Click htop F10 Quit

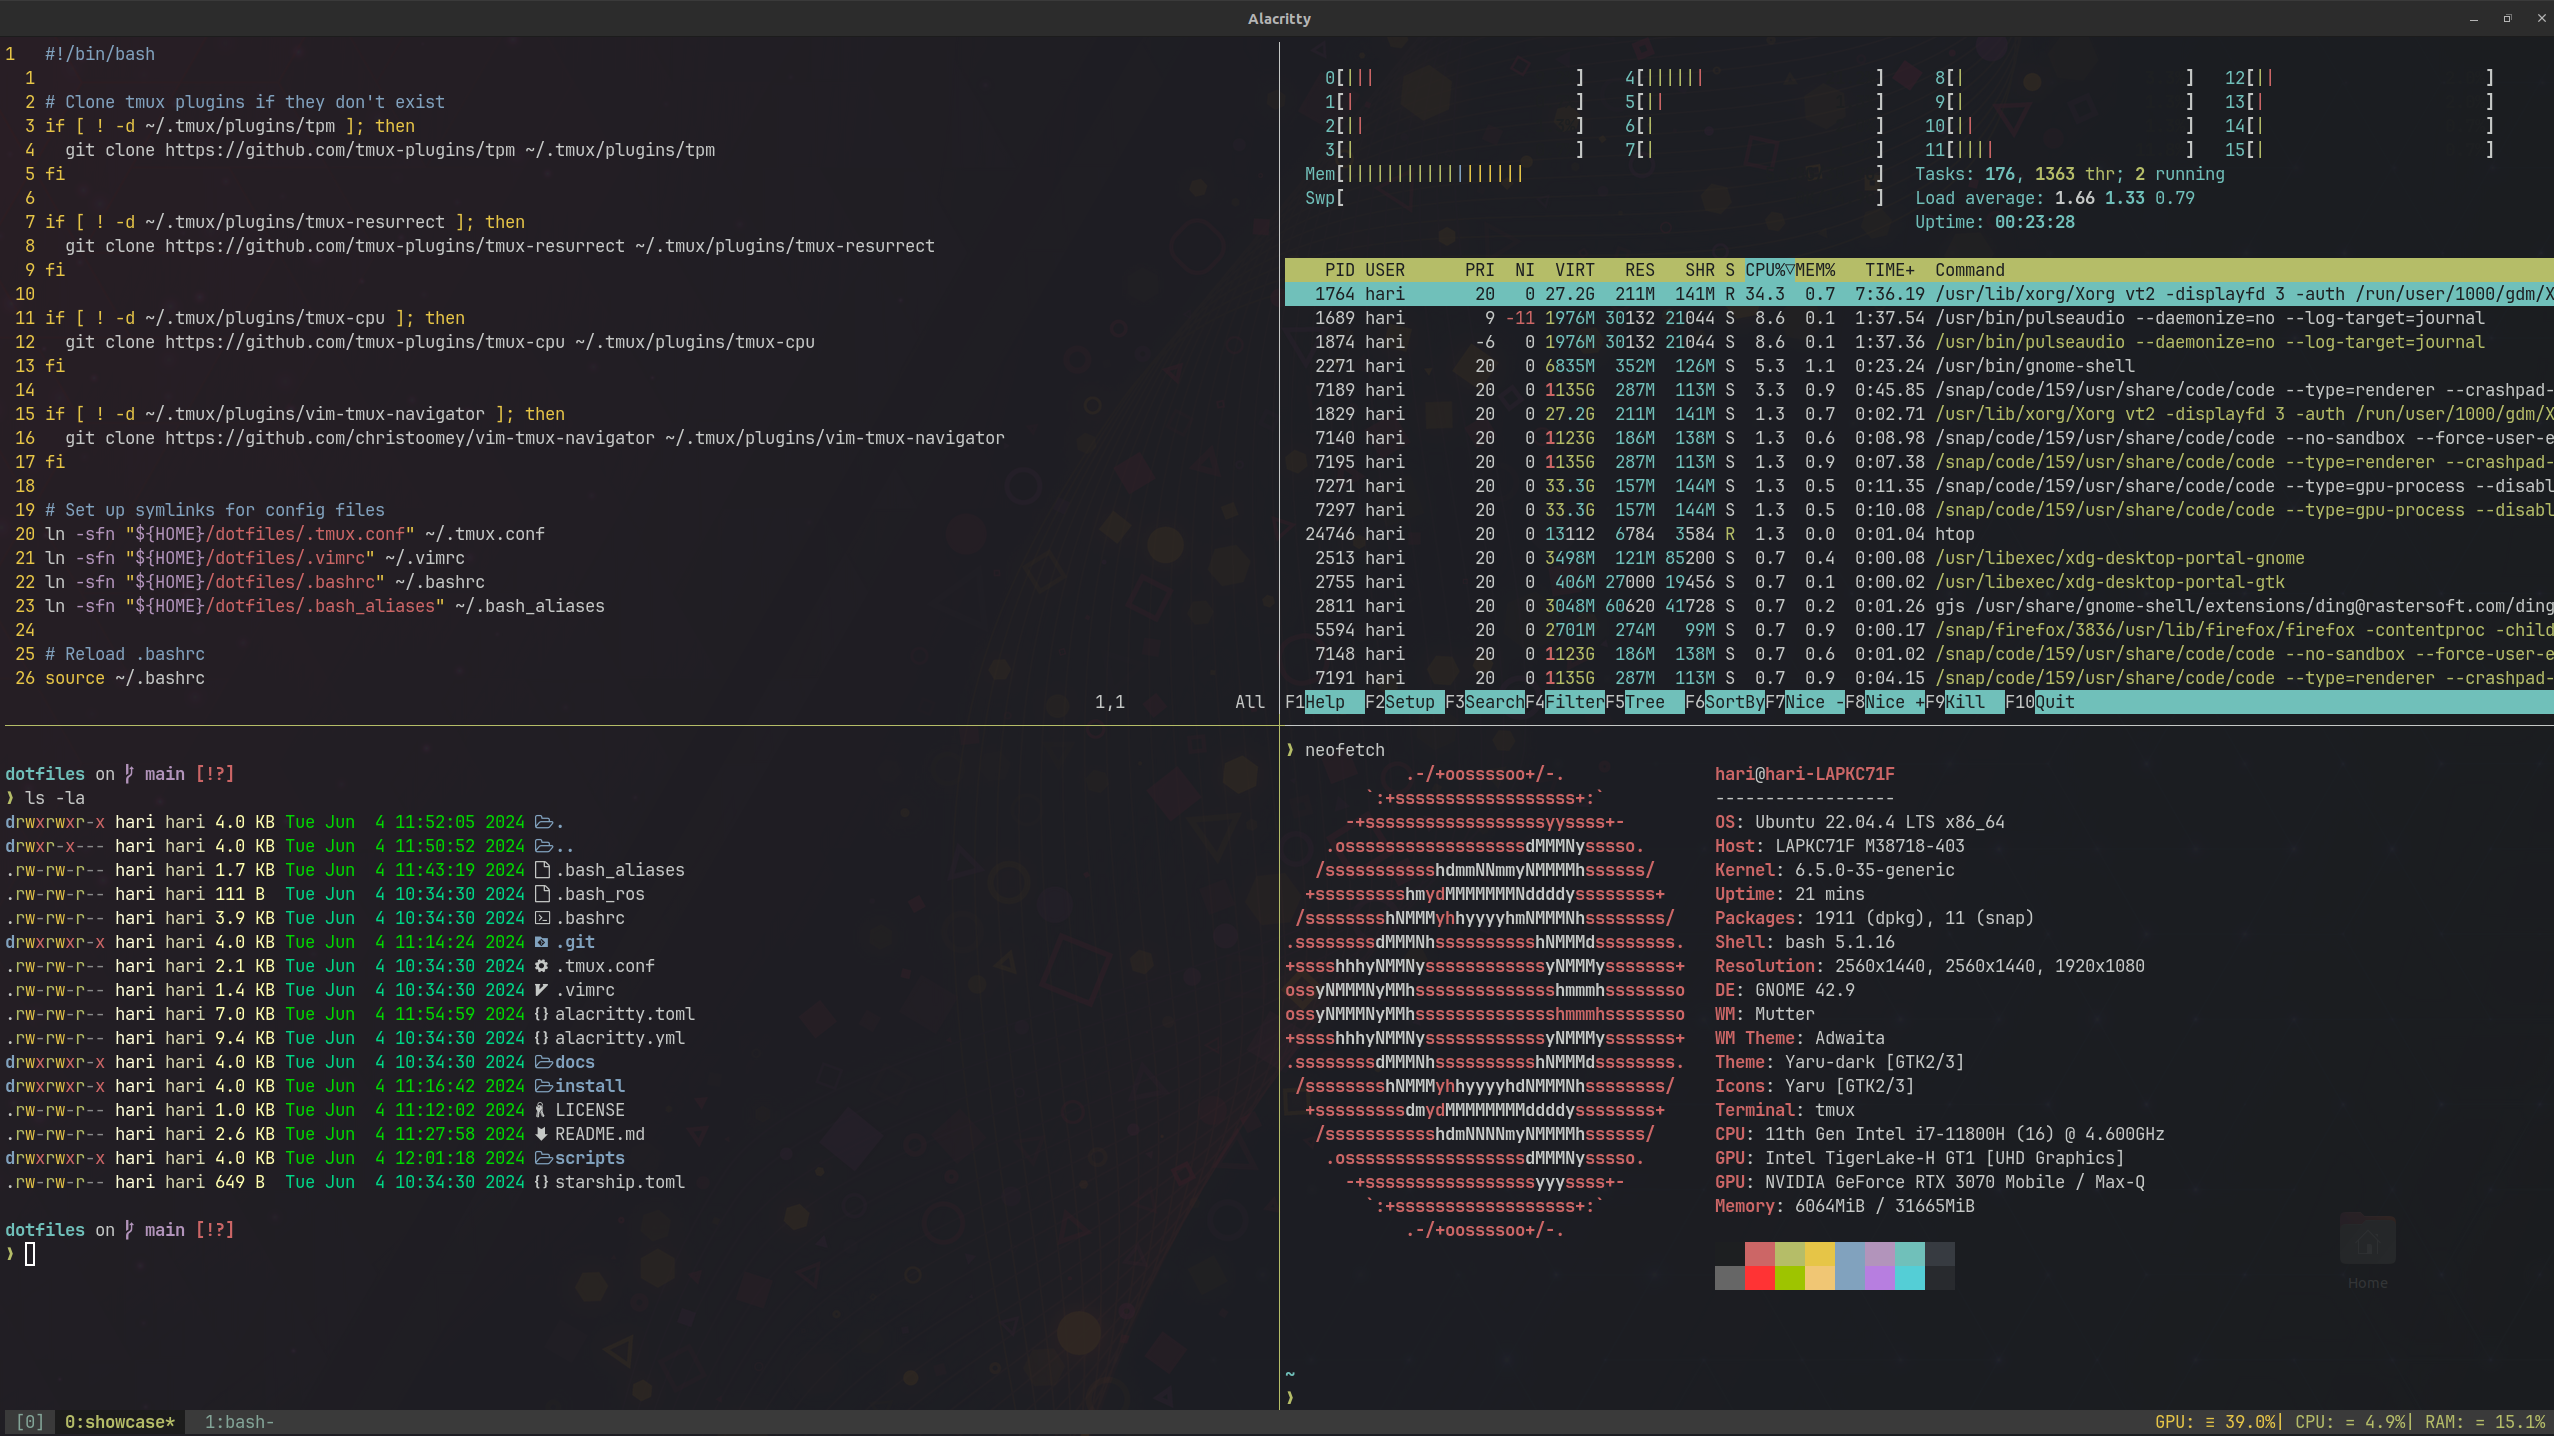[2040, 702]
